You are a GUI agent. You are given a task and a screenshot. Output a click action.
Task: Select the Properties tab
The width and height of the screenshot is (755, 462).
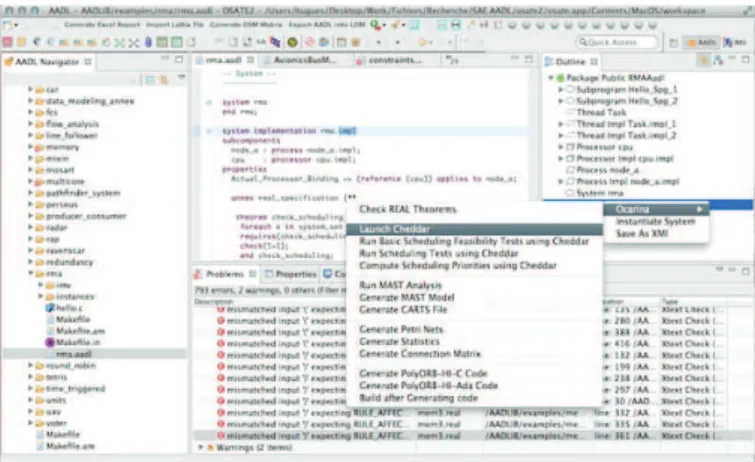(290, 274)
